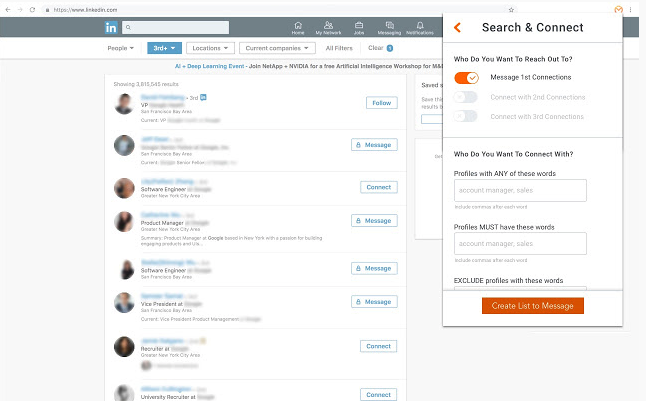Open the Notifications bell icon
Viewport: 646px width, 401px height.
pyautogui.click(x=420, y=28)
